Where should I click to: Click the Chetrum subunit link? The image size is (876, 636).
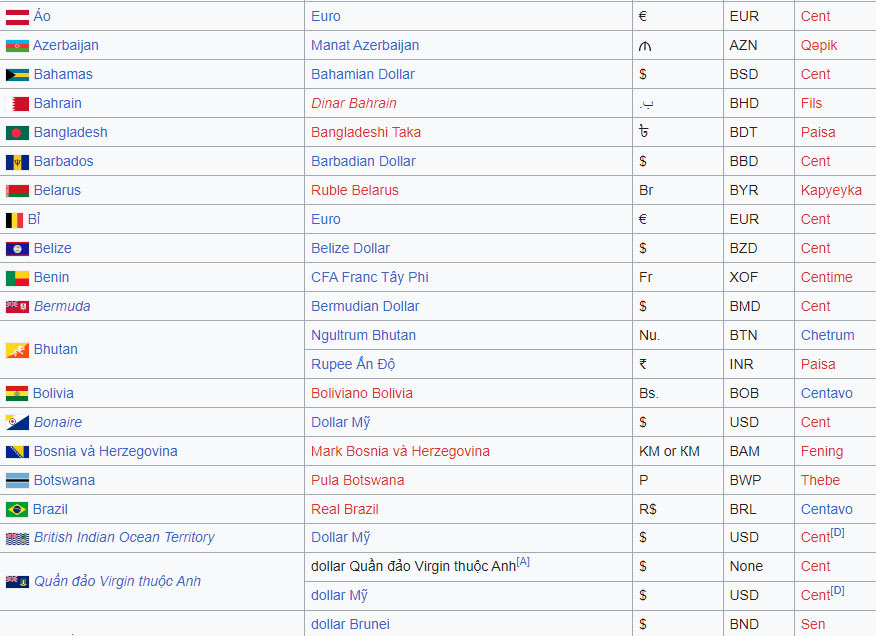tap(827, 336)
